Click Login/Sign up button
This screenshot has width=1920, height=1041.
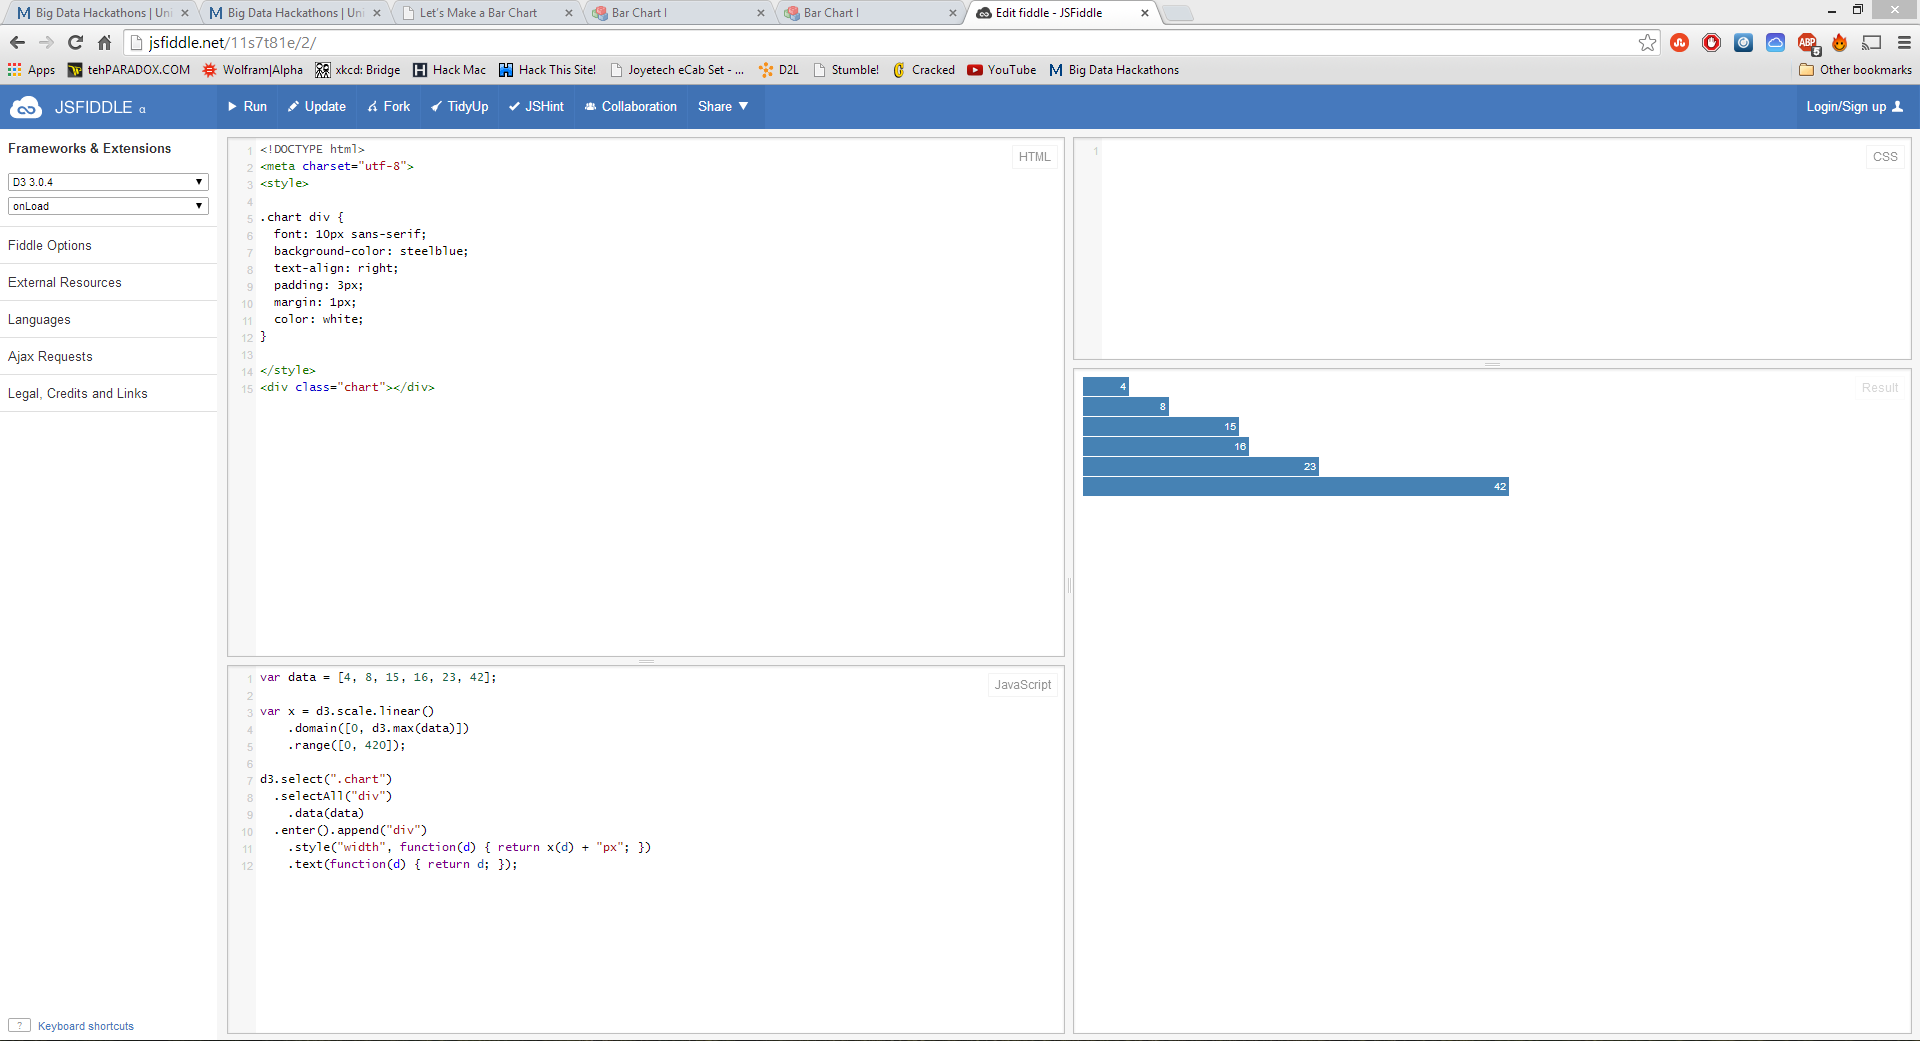pyautogui.click(x=1854, y=107)
